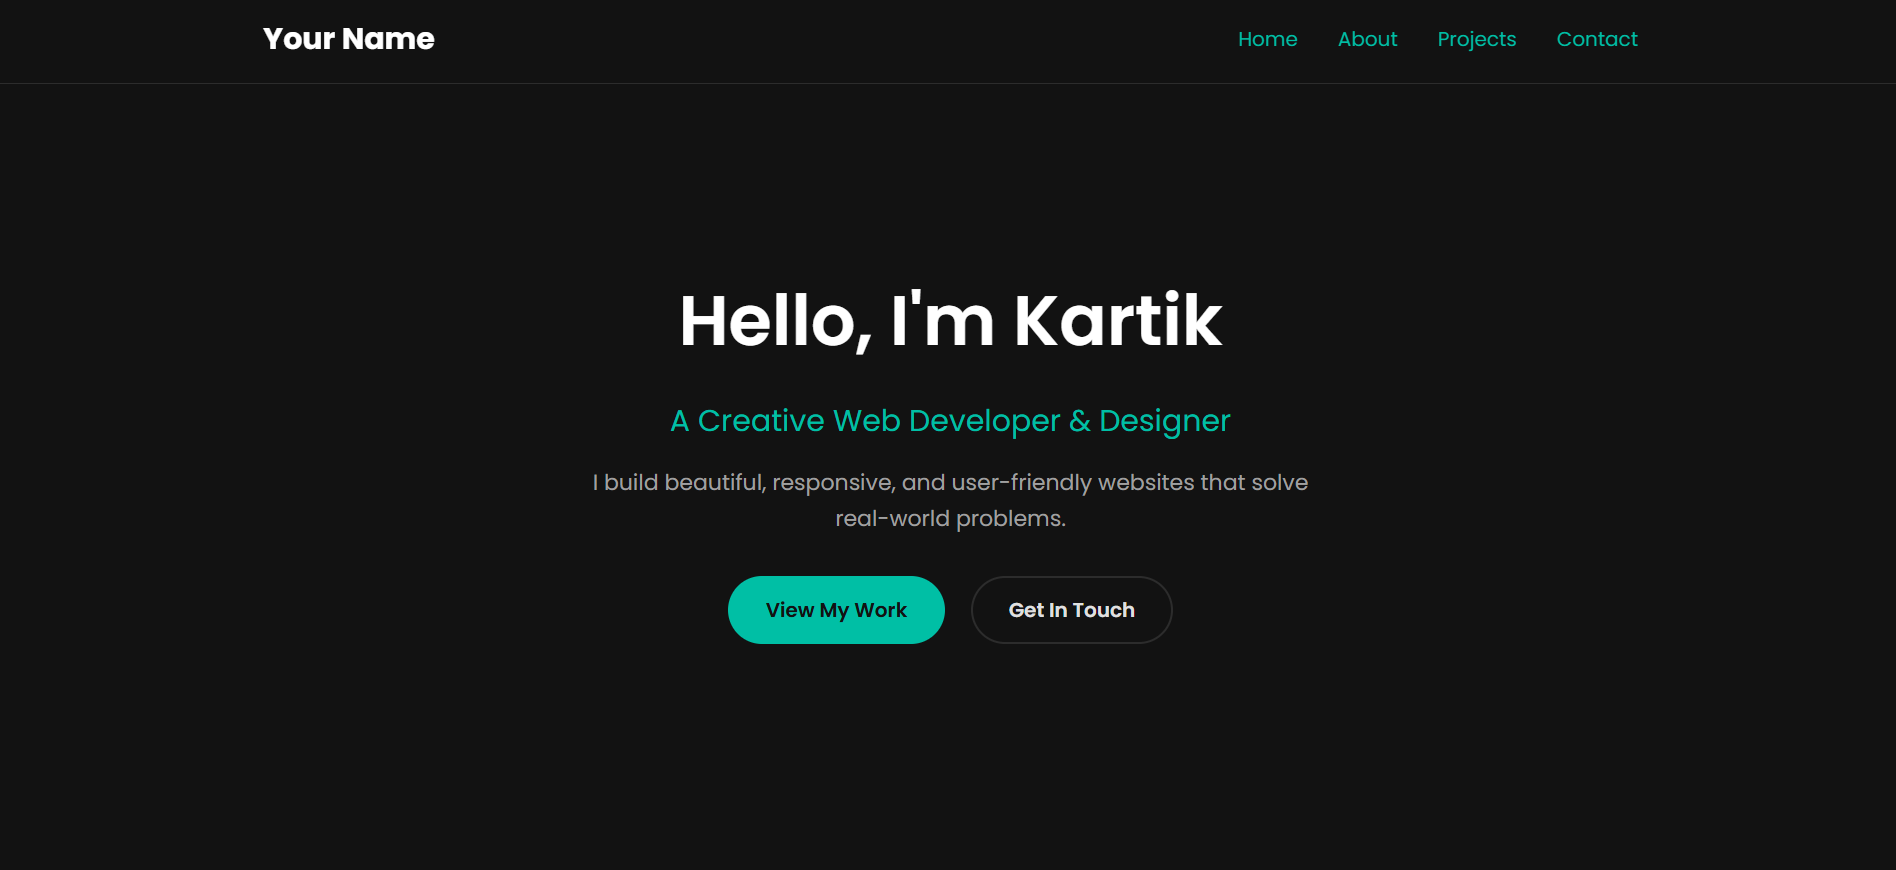Click the Get In Touch button
Image resolution: width=1896 pixels, height=870 pixels.
pos(1071,610)
